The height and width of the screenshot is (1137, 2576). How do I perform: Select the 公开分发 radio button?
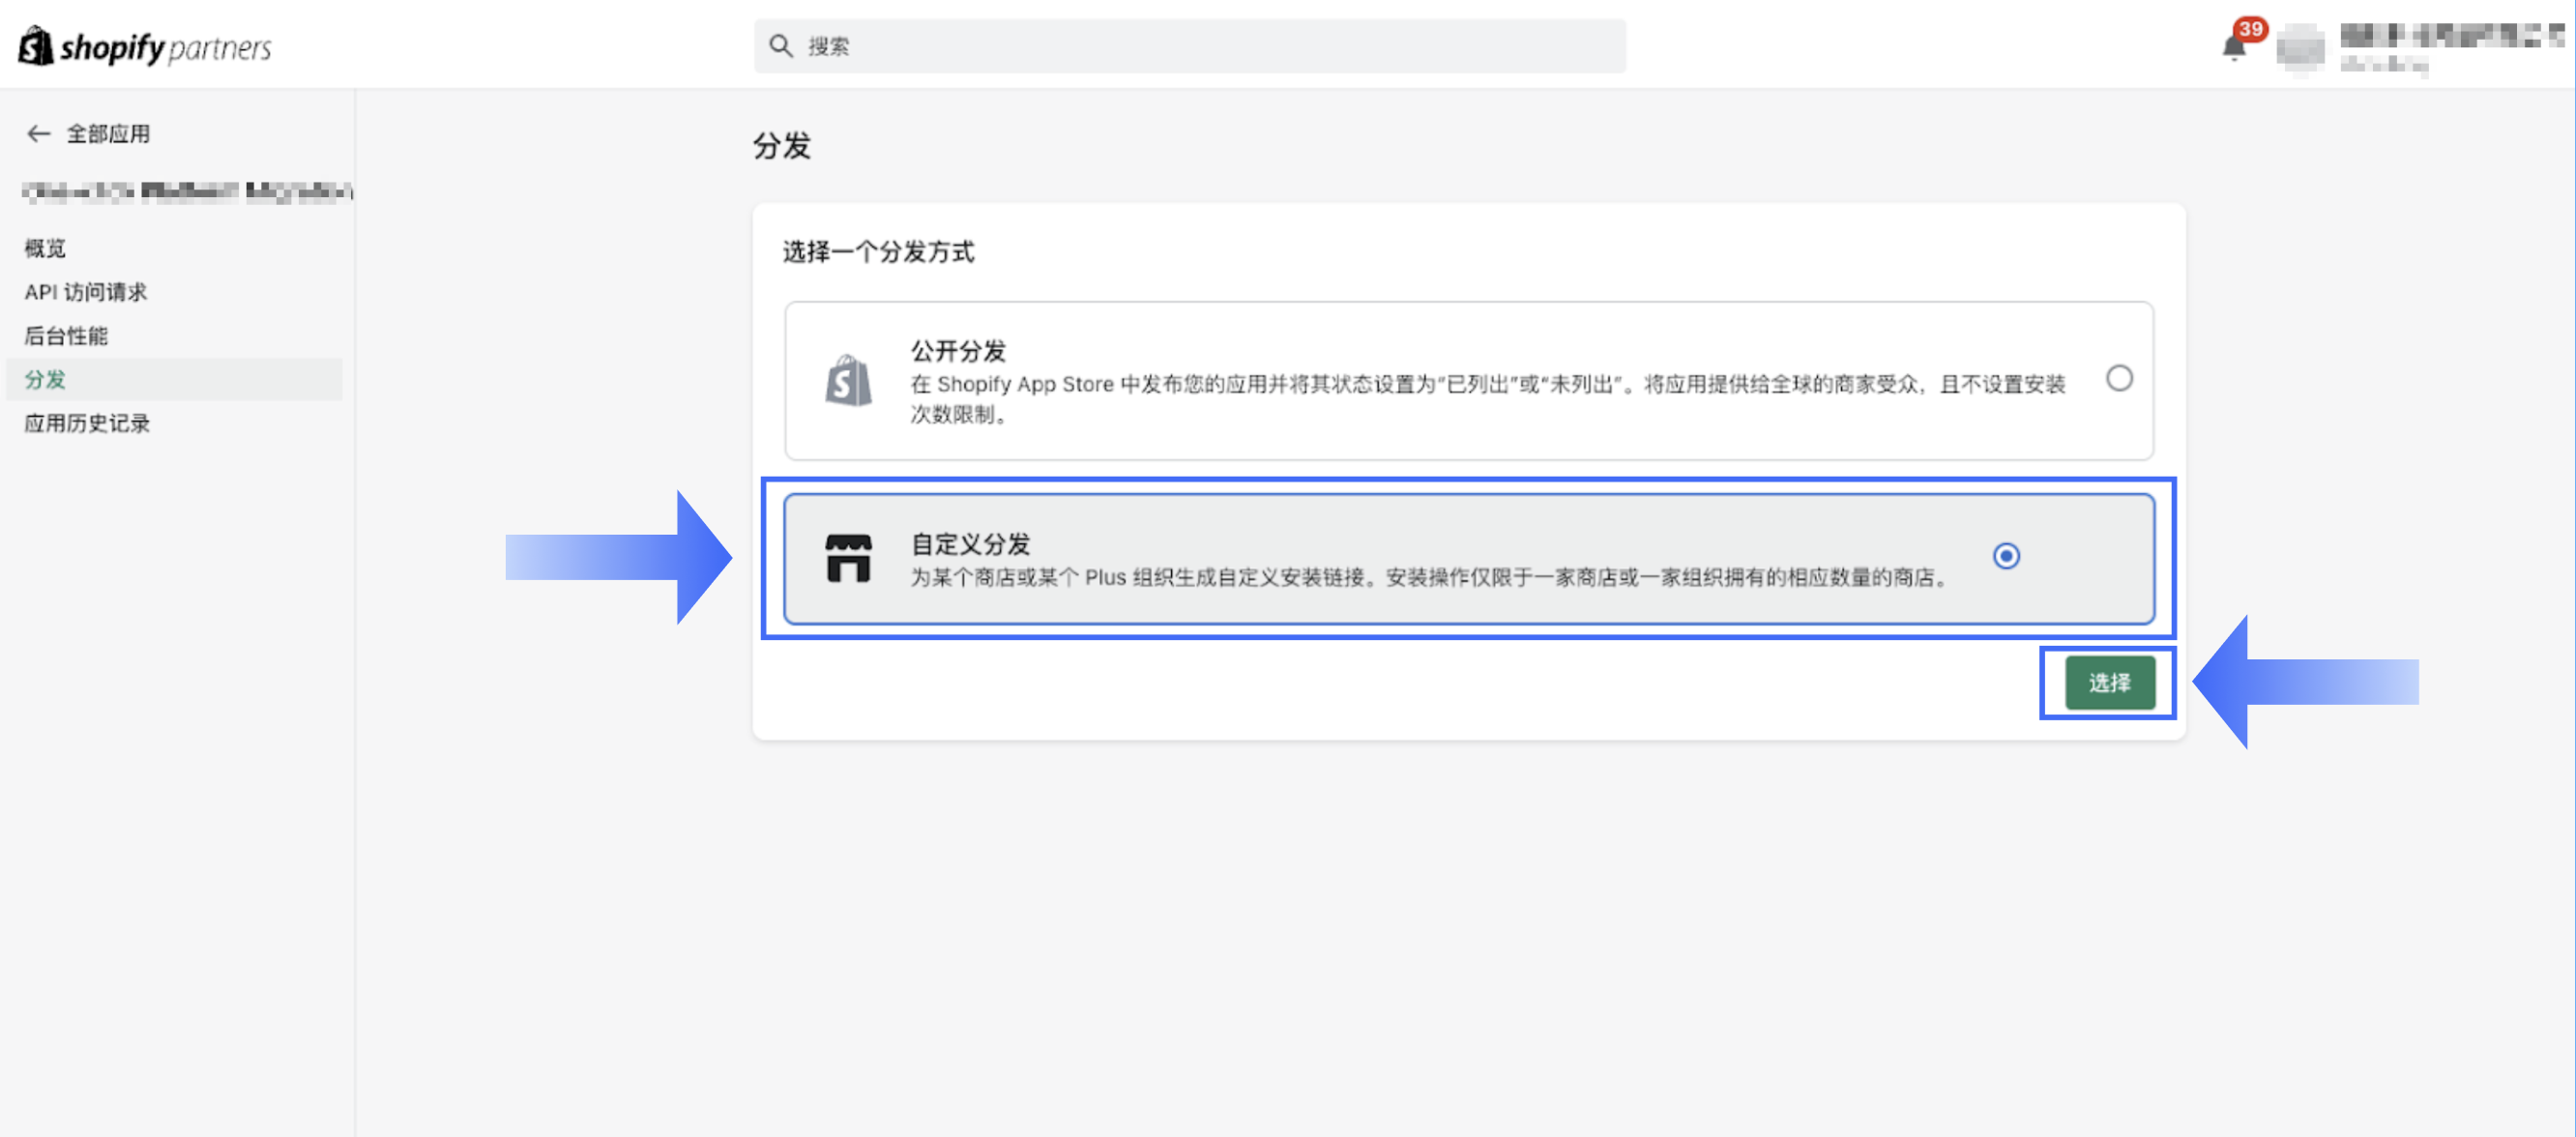tap(2119, 379)
